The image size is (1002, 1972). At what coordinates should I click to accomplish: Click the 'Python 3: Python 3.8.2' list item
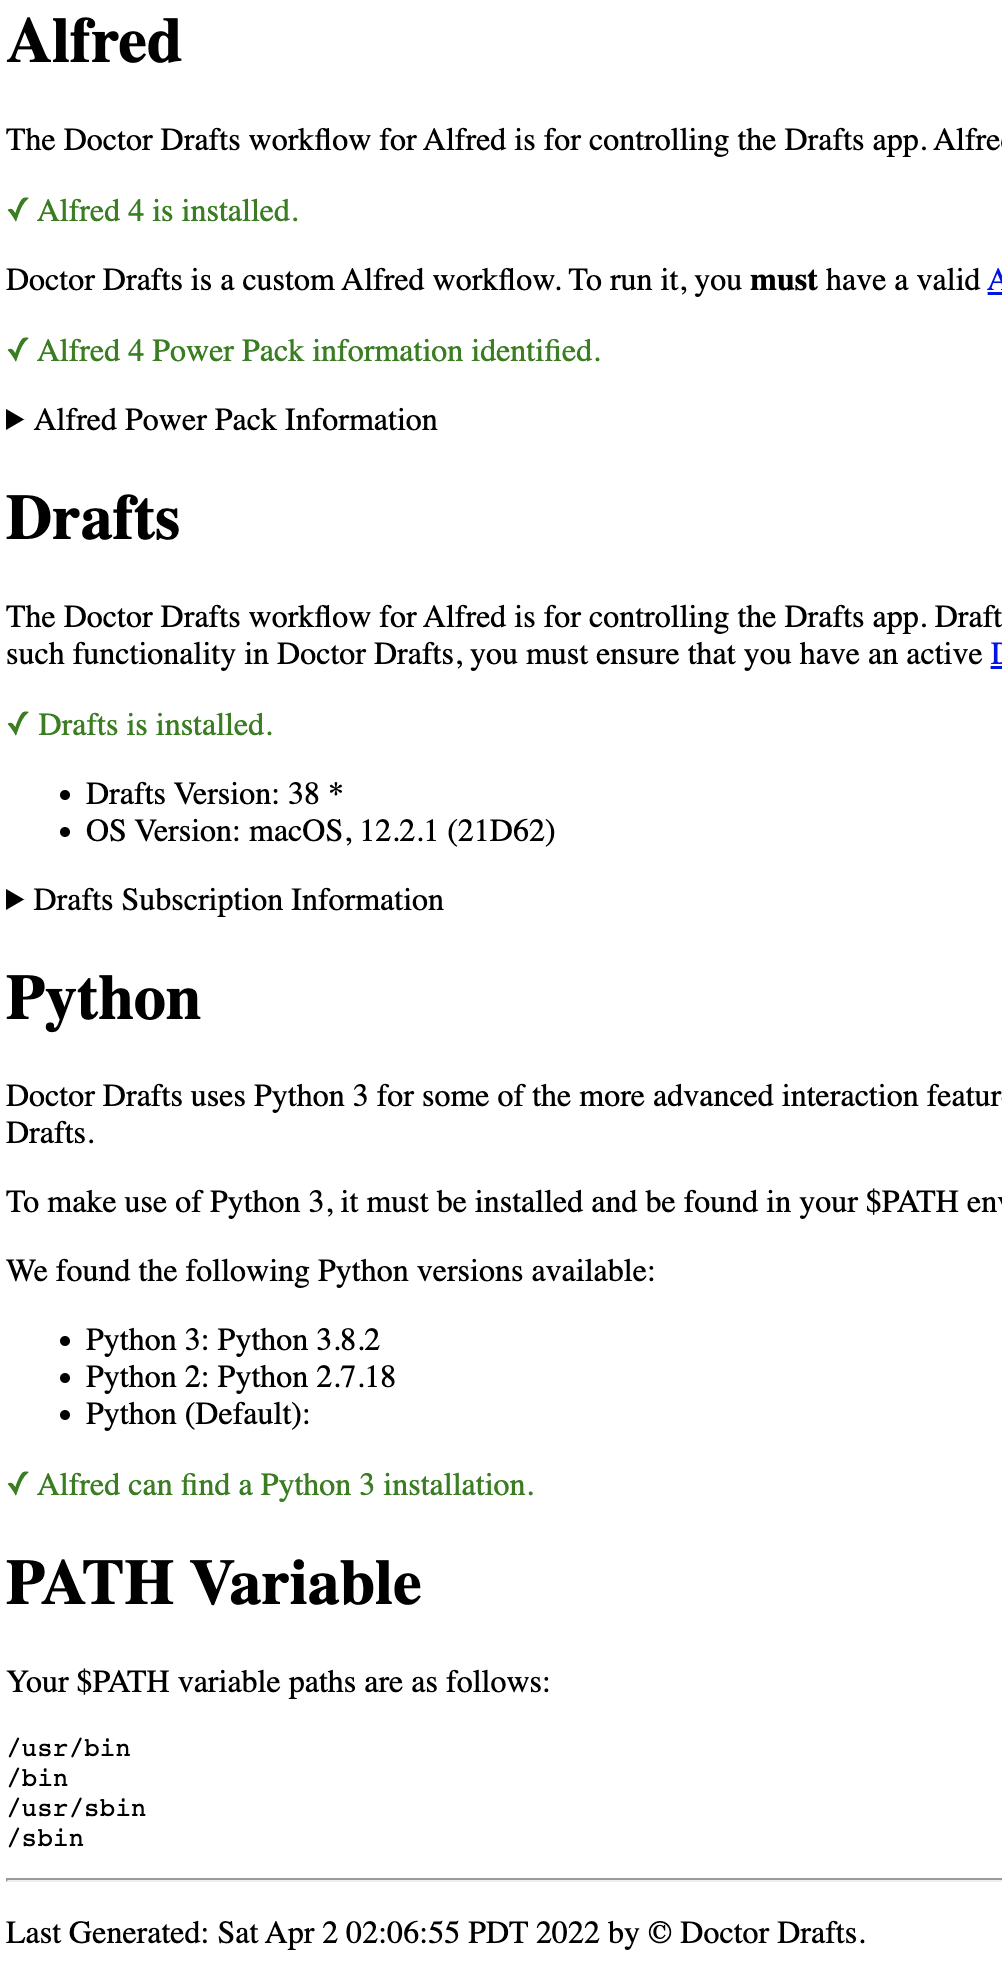pos(233,1340)
